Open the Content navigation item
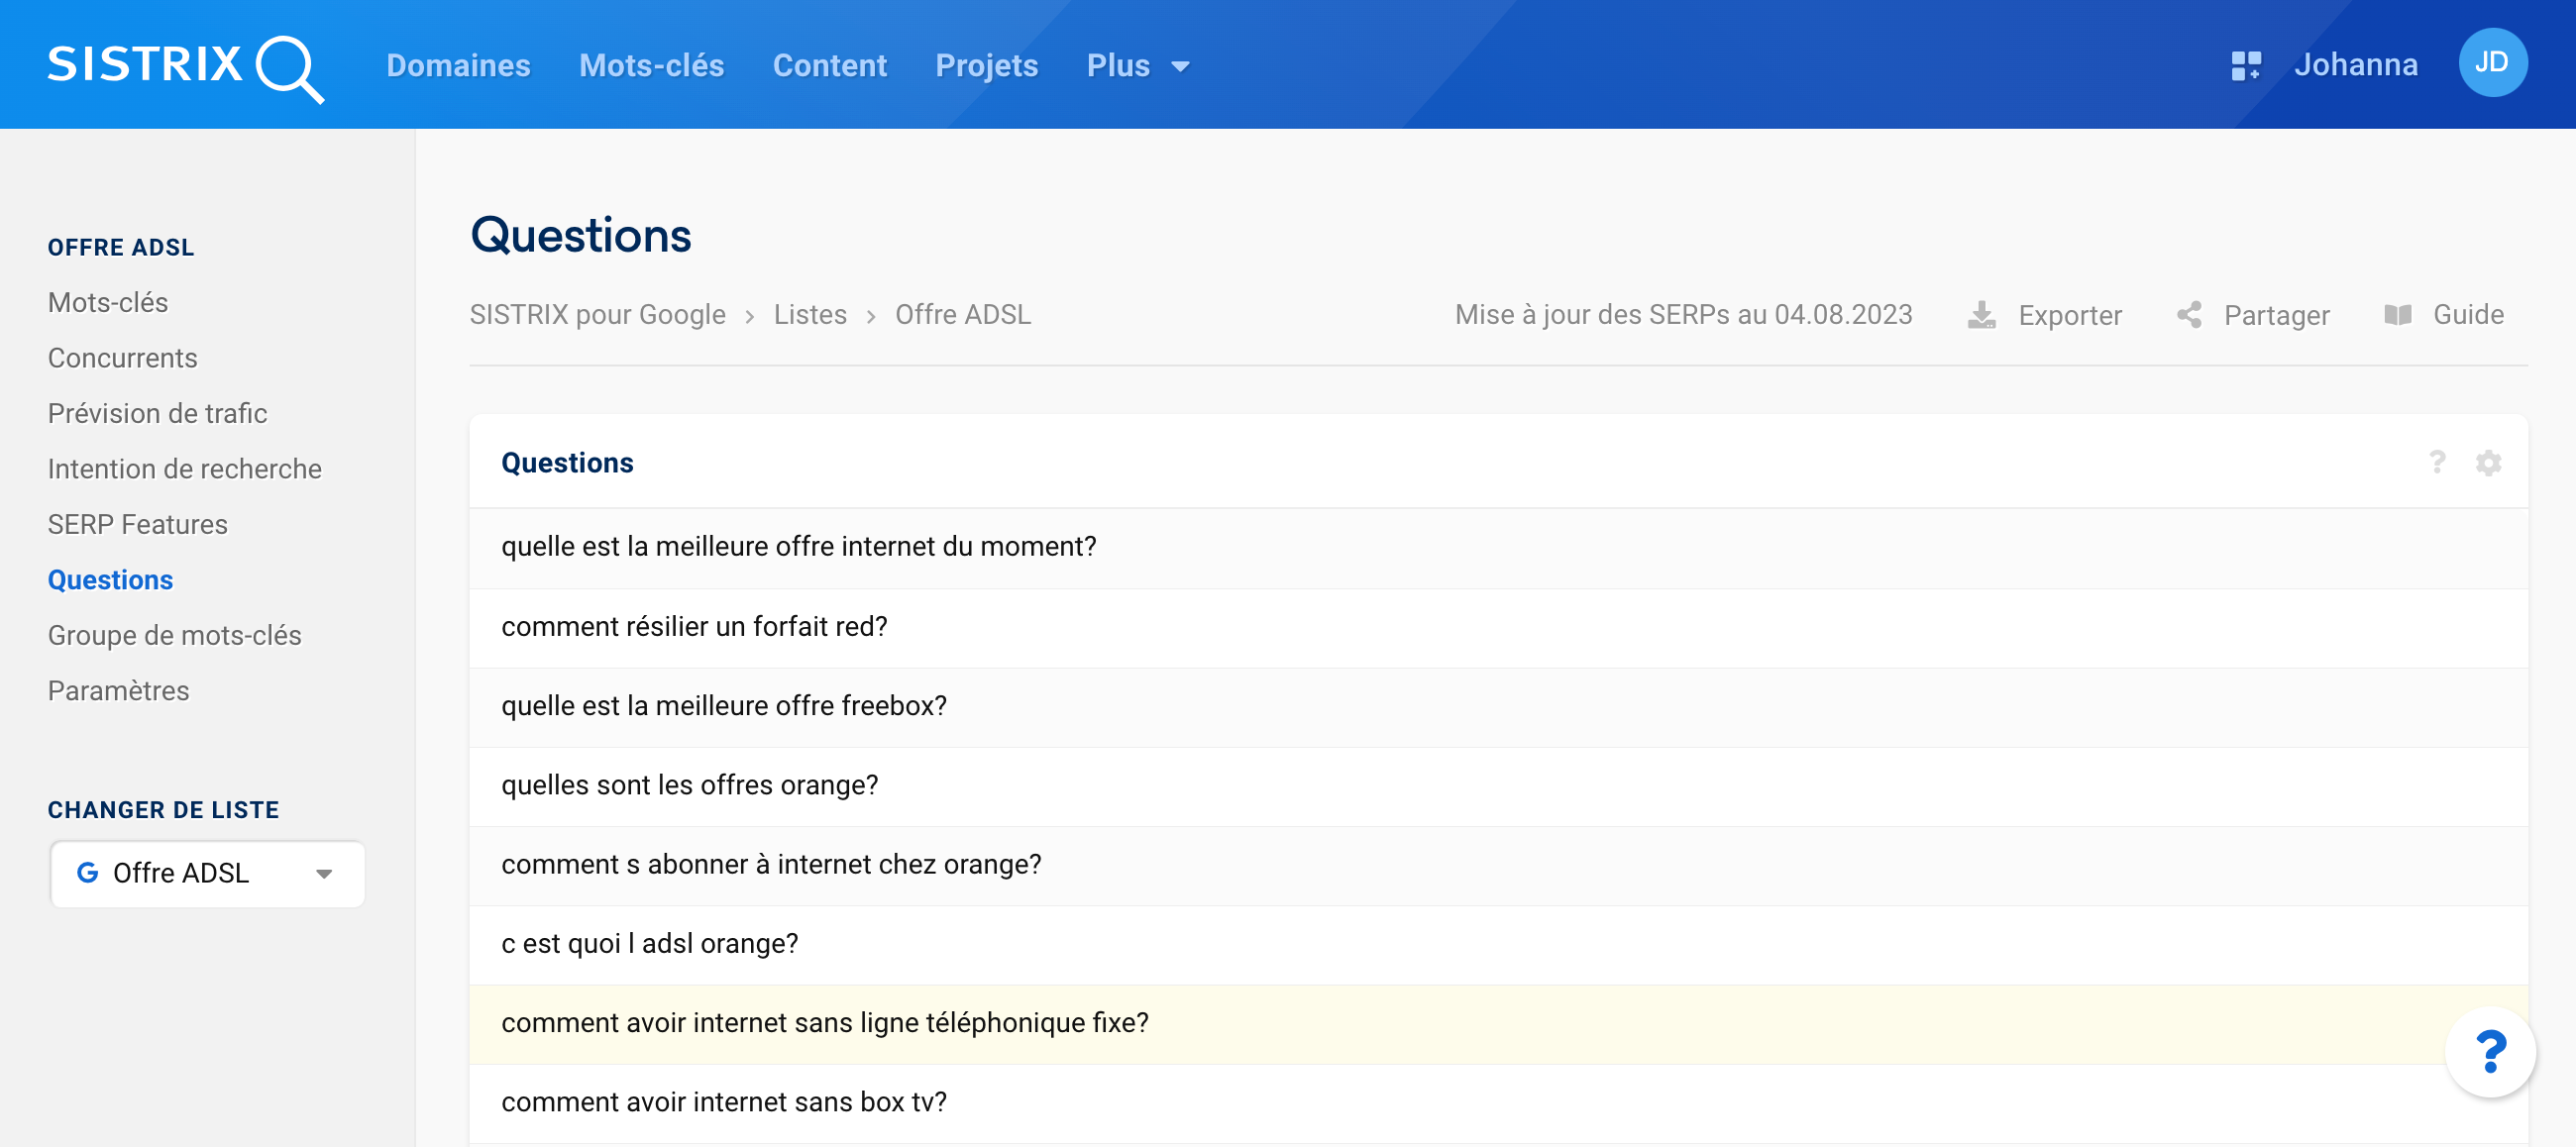Image resolution: width=2576 pixels, height=1147 pixels. (x=829, y=66)
